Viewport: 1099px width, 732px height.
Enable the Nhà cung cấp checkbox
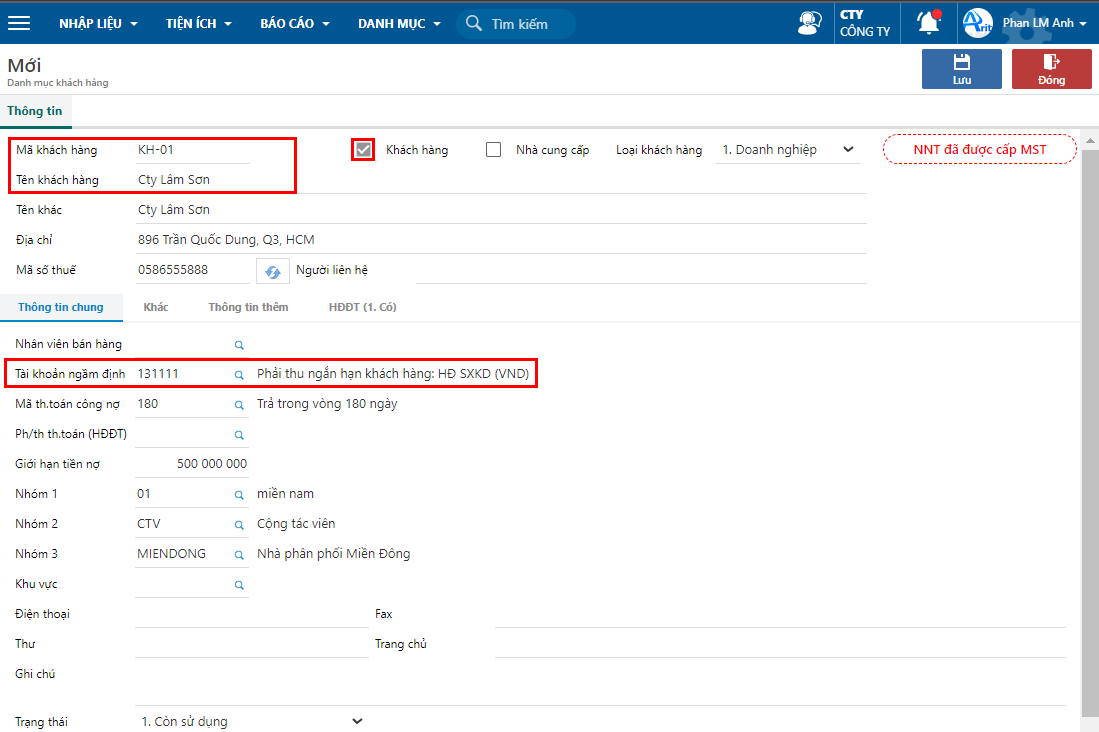(493, 150)
